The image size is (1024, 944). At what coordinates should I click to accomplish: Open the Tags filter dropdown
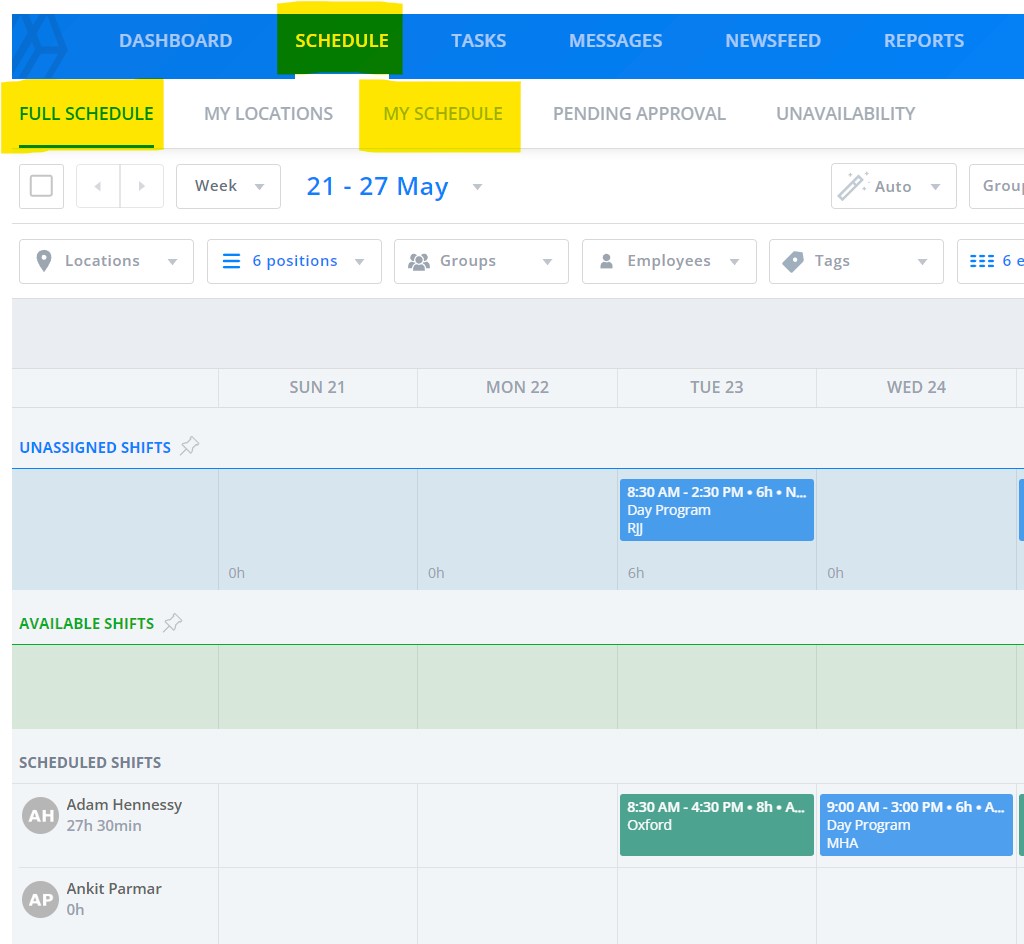[x=856, y=261]
